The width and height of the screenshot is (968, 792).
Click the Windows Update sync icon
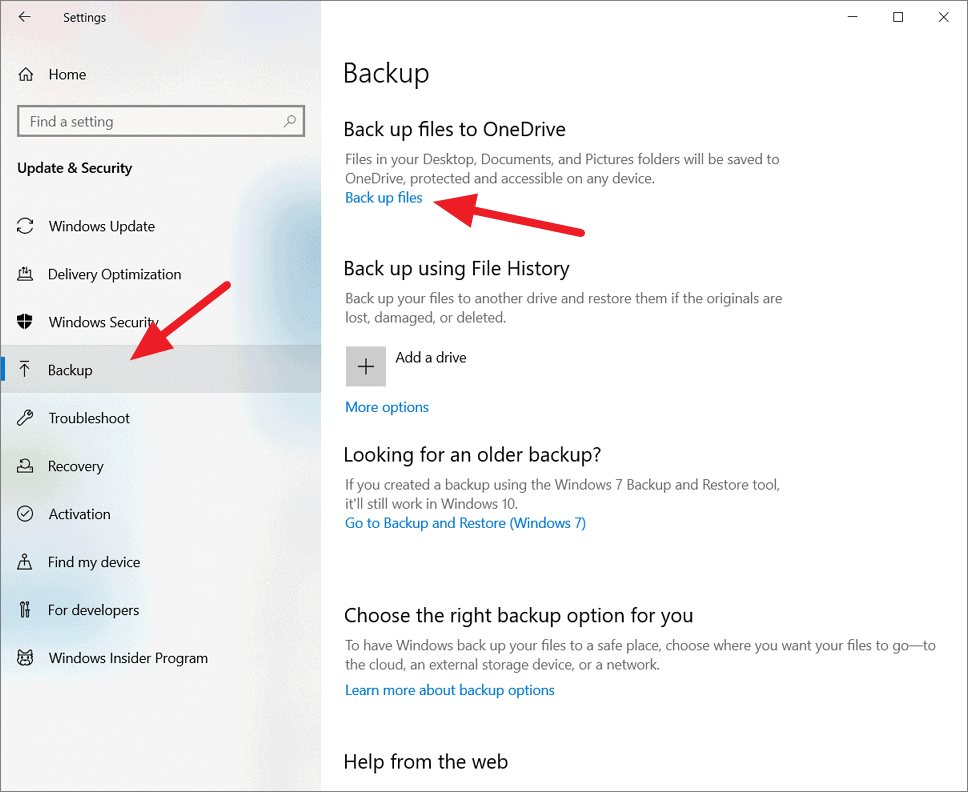pos(25,226)
